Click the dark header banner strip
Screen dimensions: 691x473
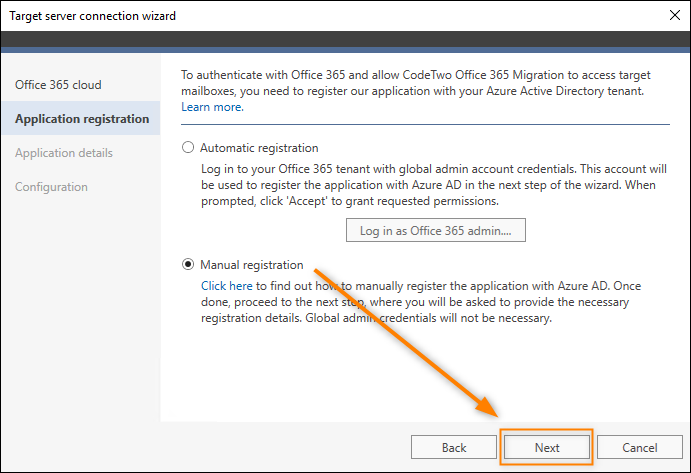coord(346,39)
